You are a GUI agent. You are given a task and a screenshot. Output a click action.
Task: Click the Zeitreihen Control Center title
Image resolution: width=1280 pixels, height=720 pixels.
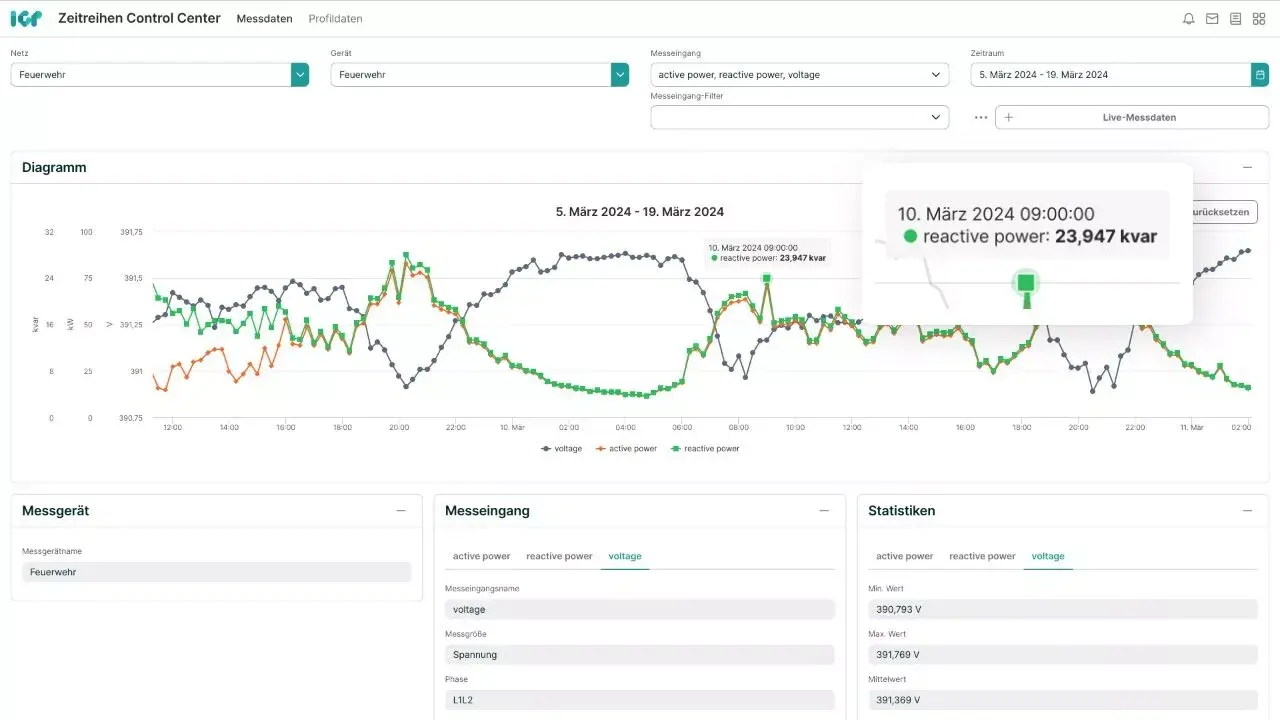[x=139, y=18]
